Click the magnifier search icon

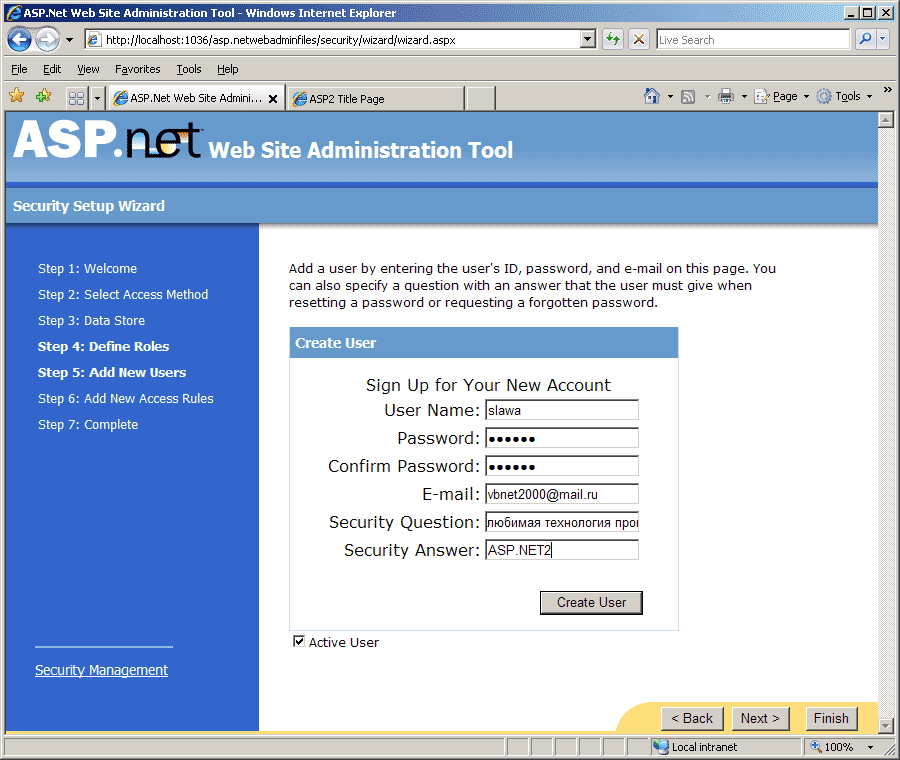865,39
